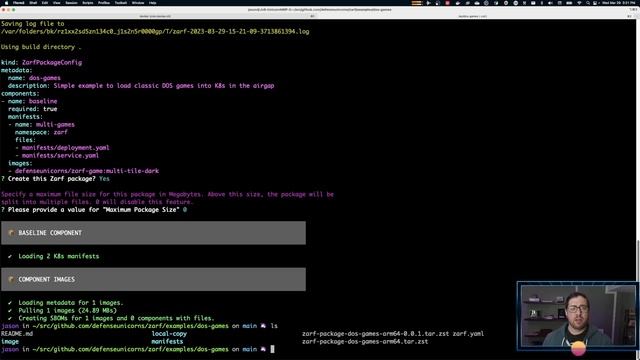This screenshot has width=640, height=360.
Task: Click the presenter webcam video overlay
Action: pos(578,316)
